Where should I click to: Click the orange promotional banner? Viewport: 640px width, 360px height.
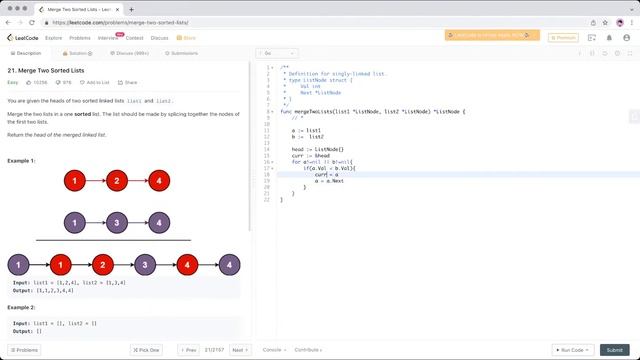(492, 35)
